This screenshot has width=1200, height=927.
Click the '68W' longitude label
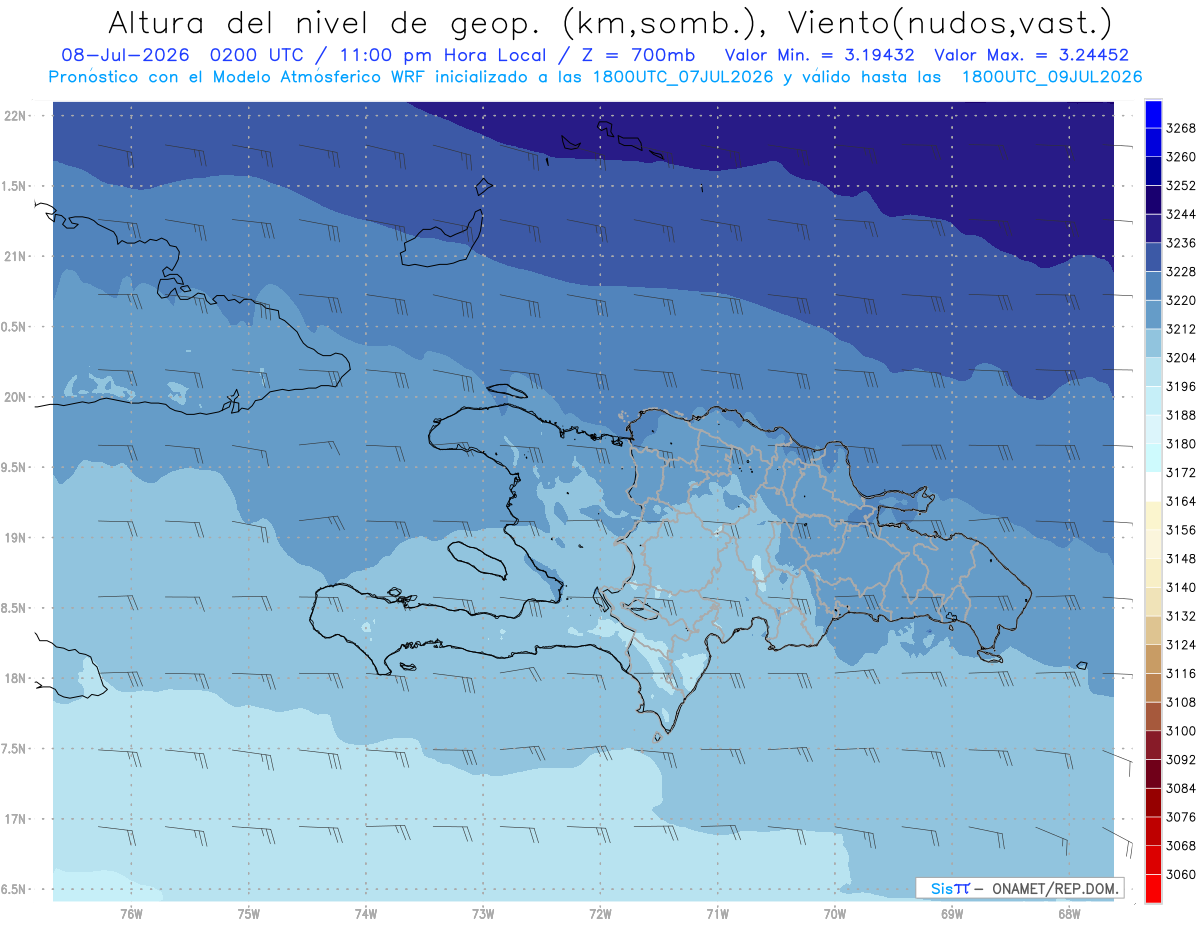point(1069,914)
